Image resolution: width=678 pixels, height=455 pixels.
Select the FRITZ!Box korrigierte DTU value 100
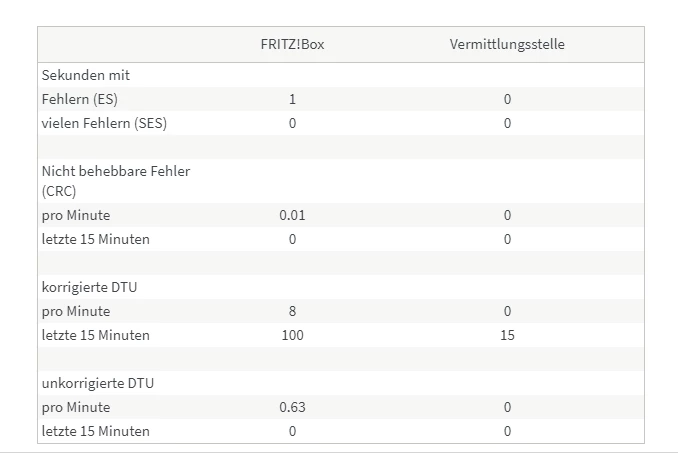(x=292, y=335)
